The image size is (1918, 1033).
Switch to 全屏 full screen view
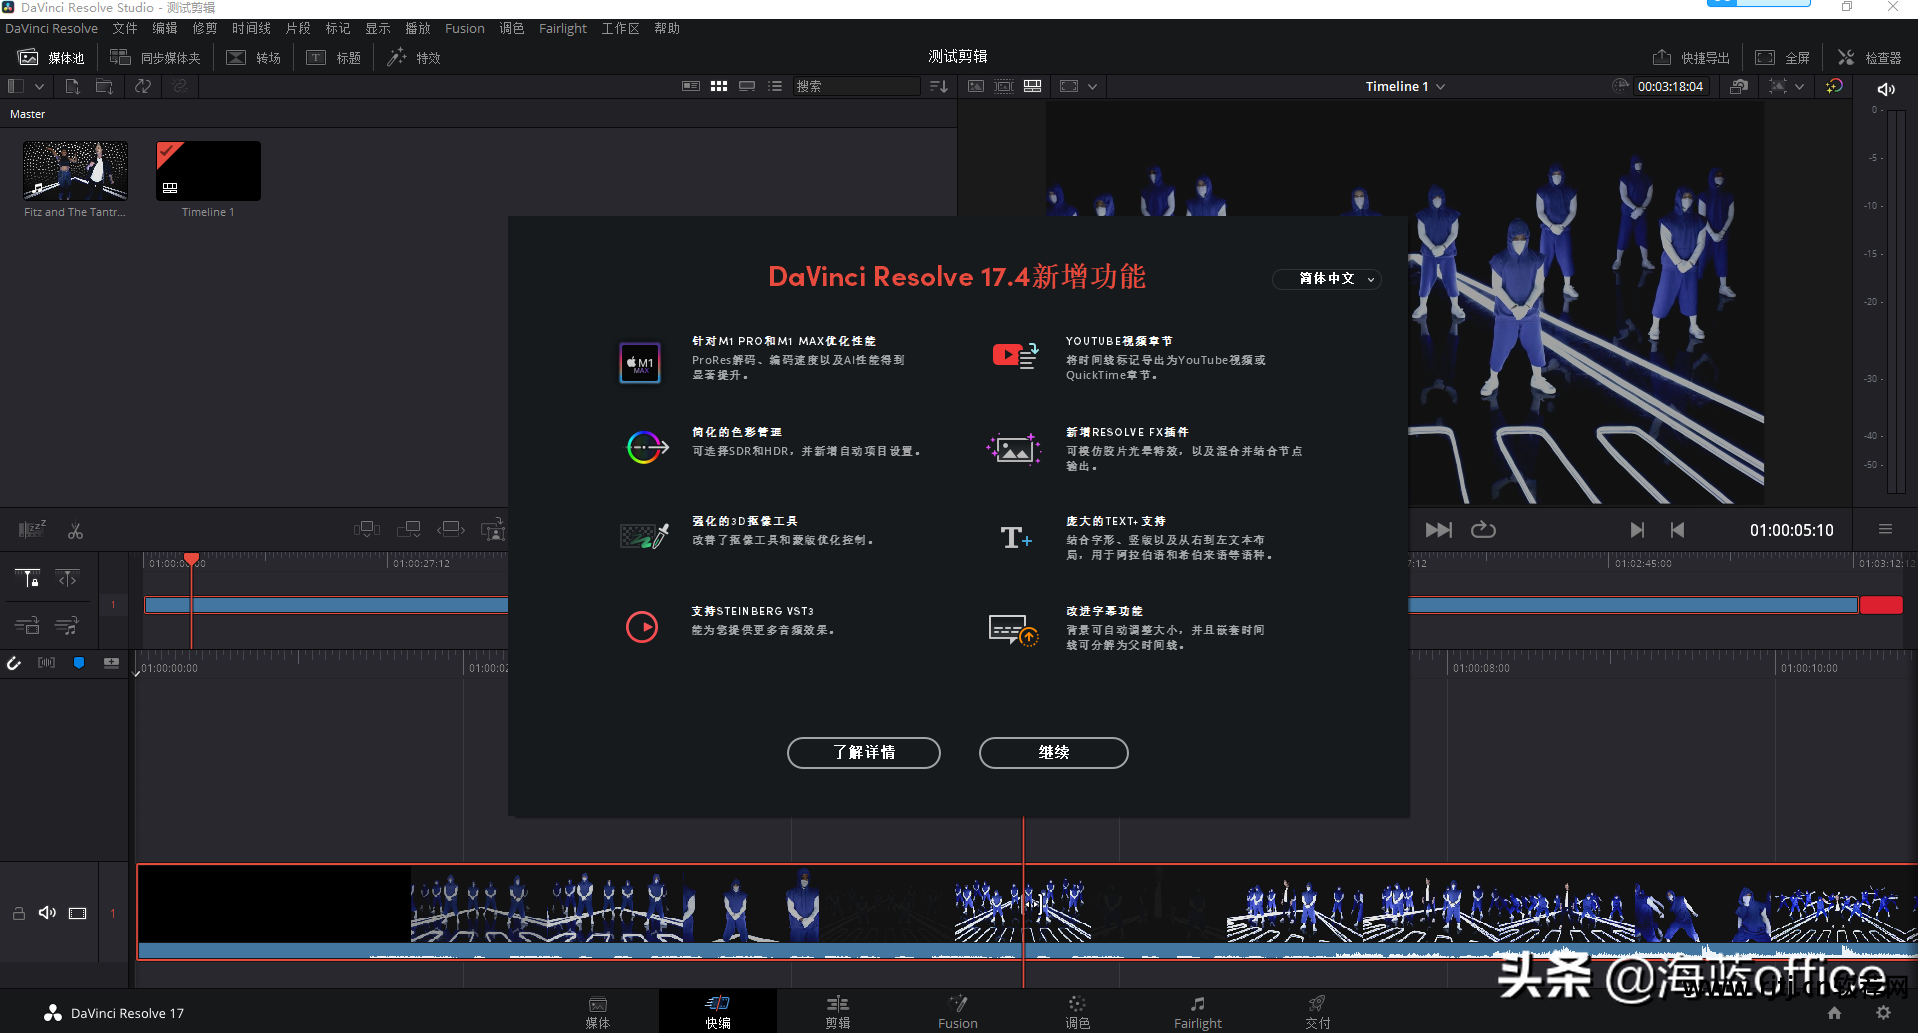click(x=1782, y=58)
